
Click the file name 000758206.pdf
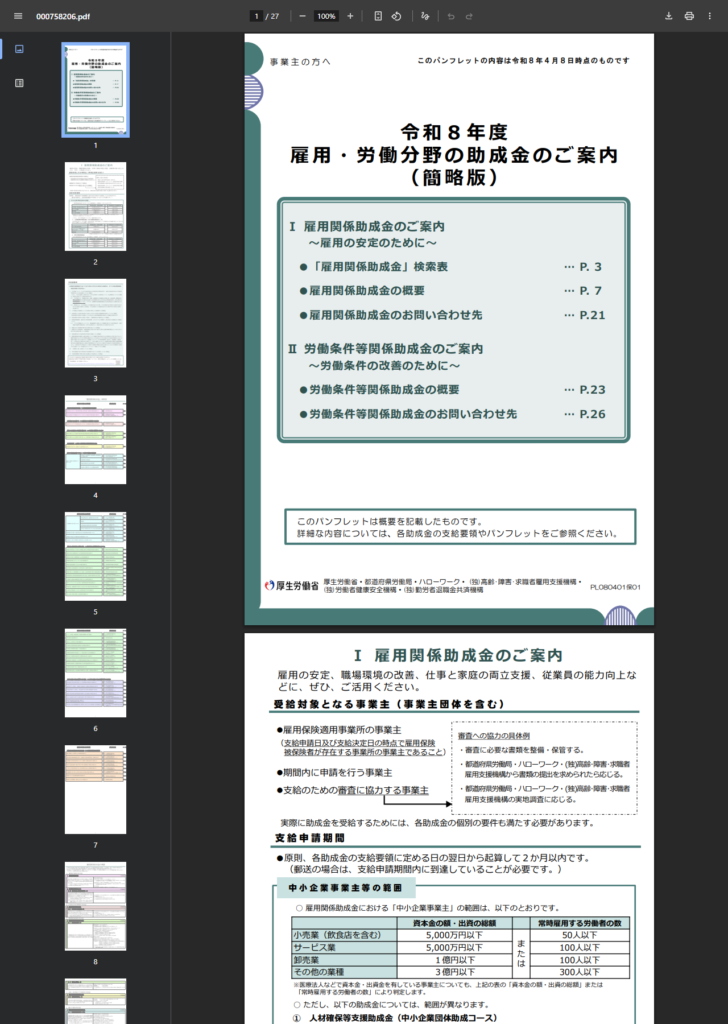[63, 16]
